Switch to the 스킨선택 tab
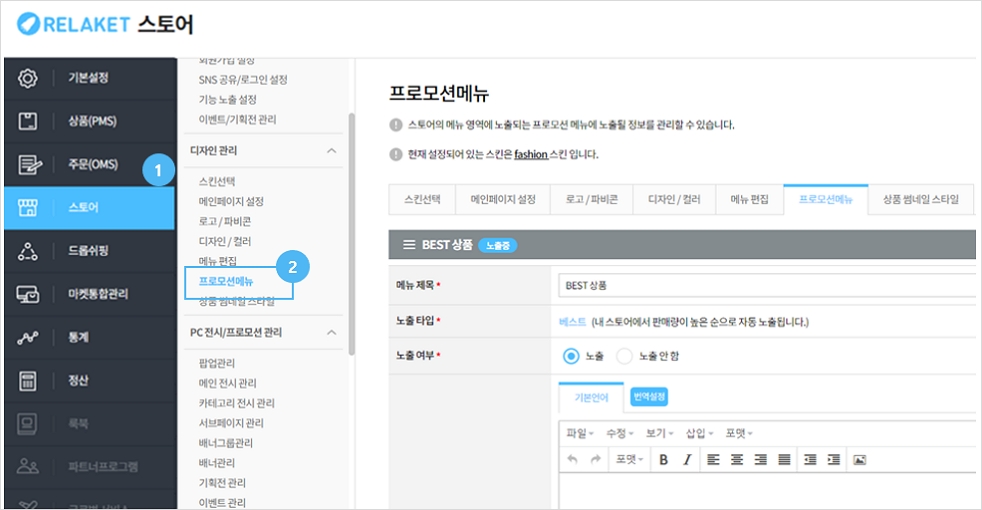Image resolution: width=982 pixels, height=510 pixels. pyautogui.click(x=421, y=200)
